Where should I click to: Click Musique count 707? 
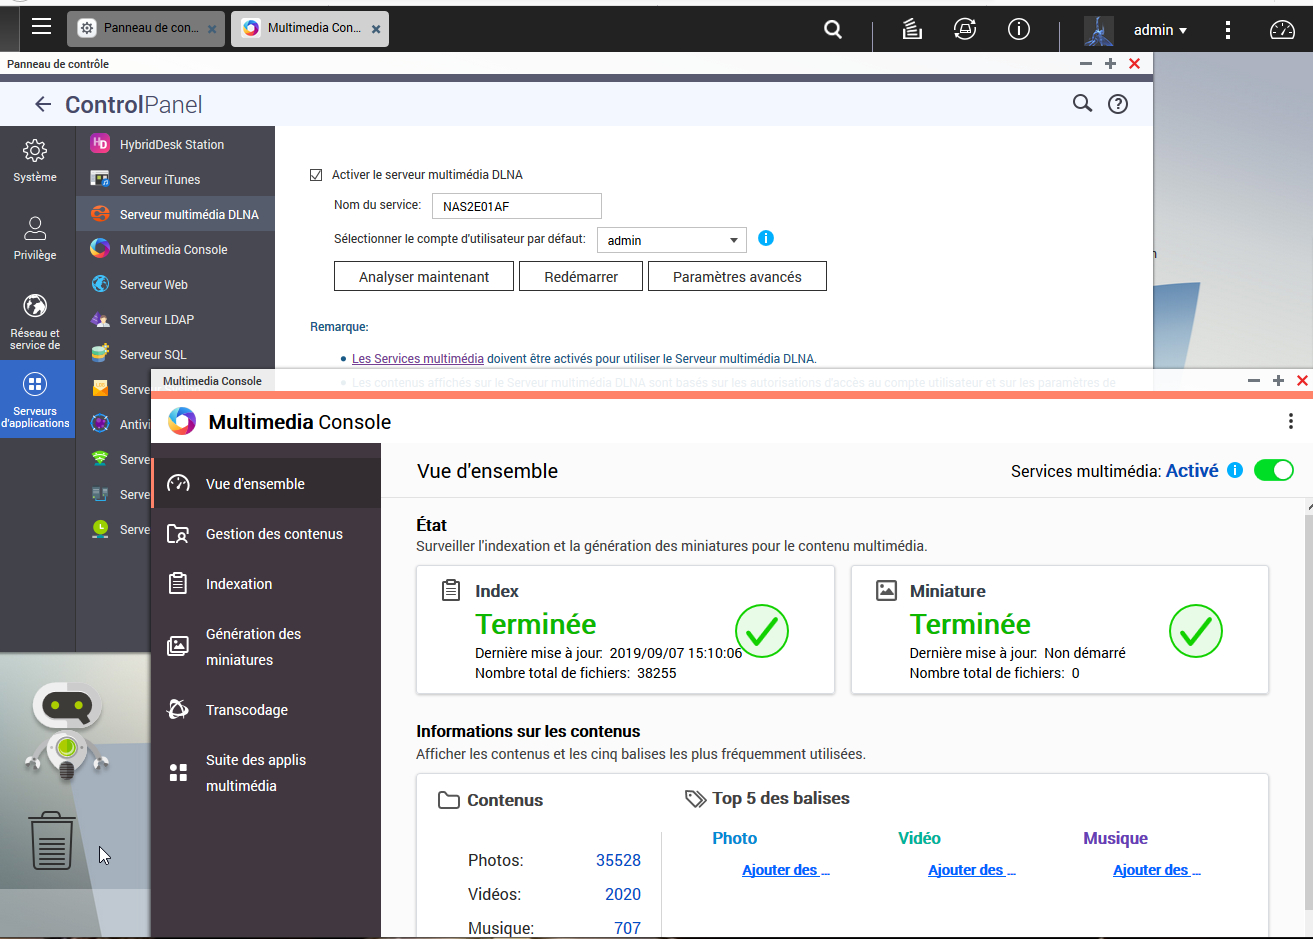click(x=627, y=928)
